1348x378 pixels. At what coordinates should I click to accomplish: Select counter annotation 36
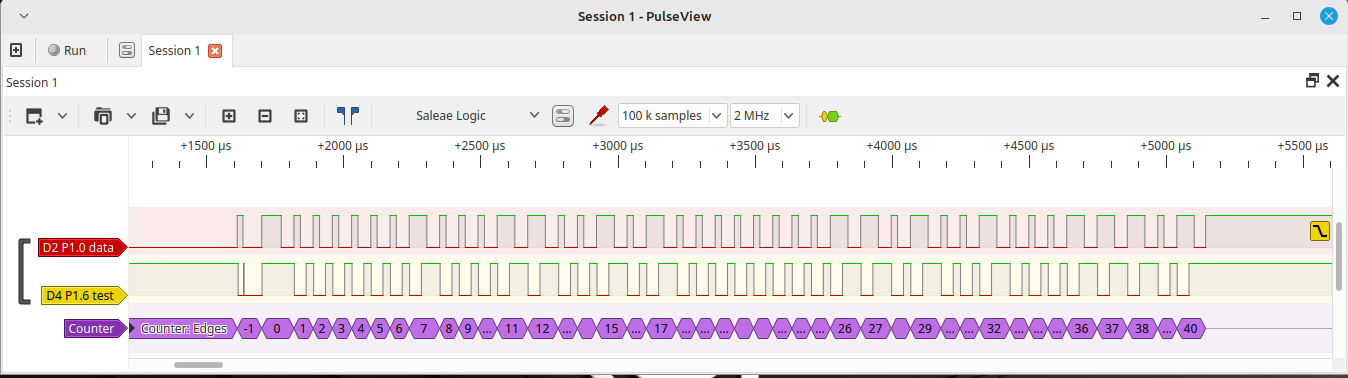[x=1080, y=328]
